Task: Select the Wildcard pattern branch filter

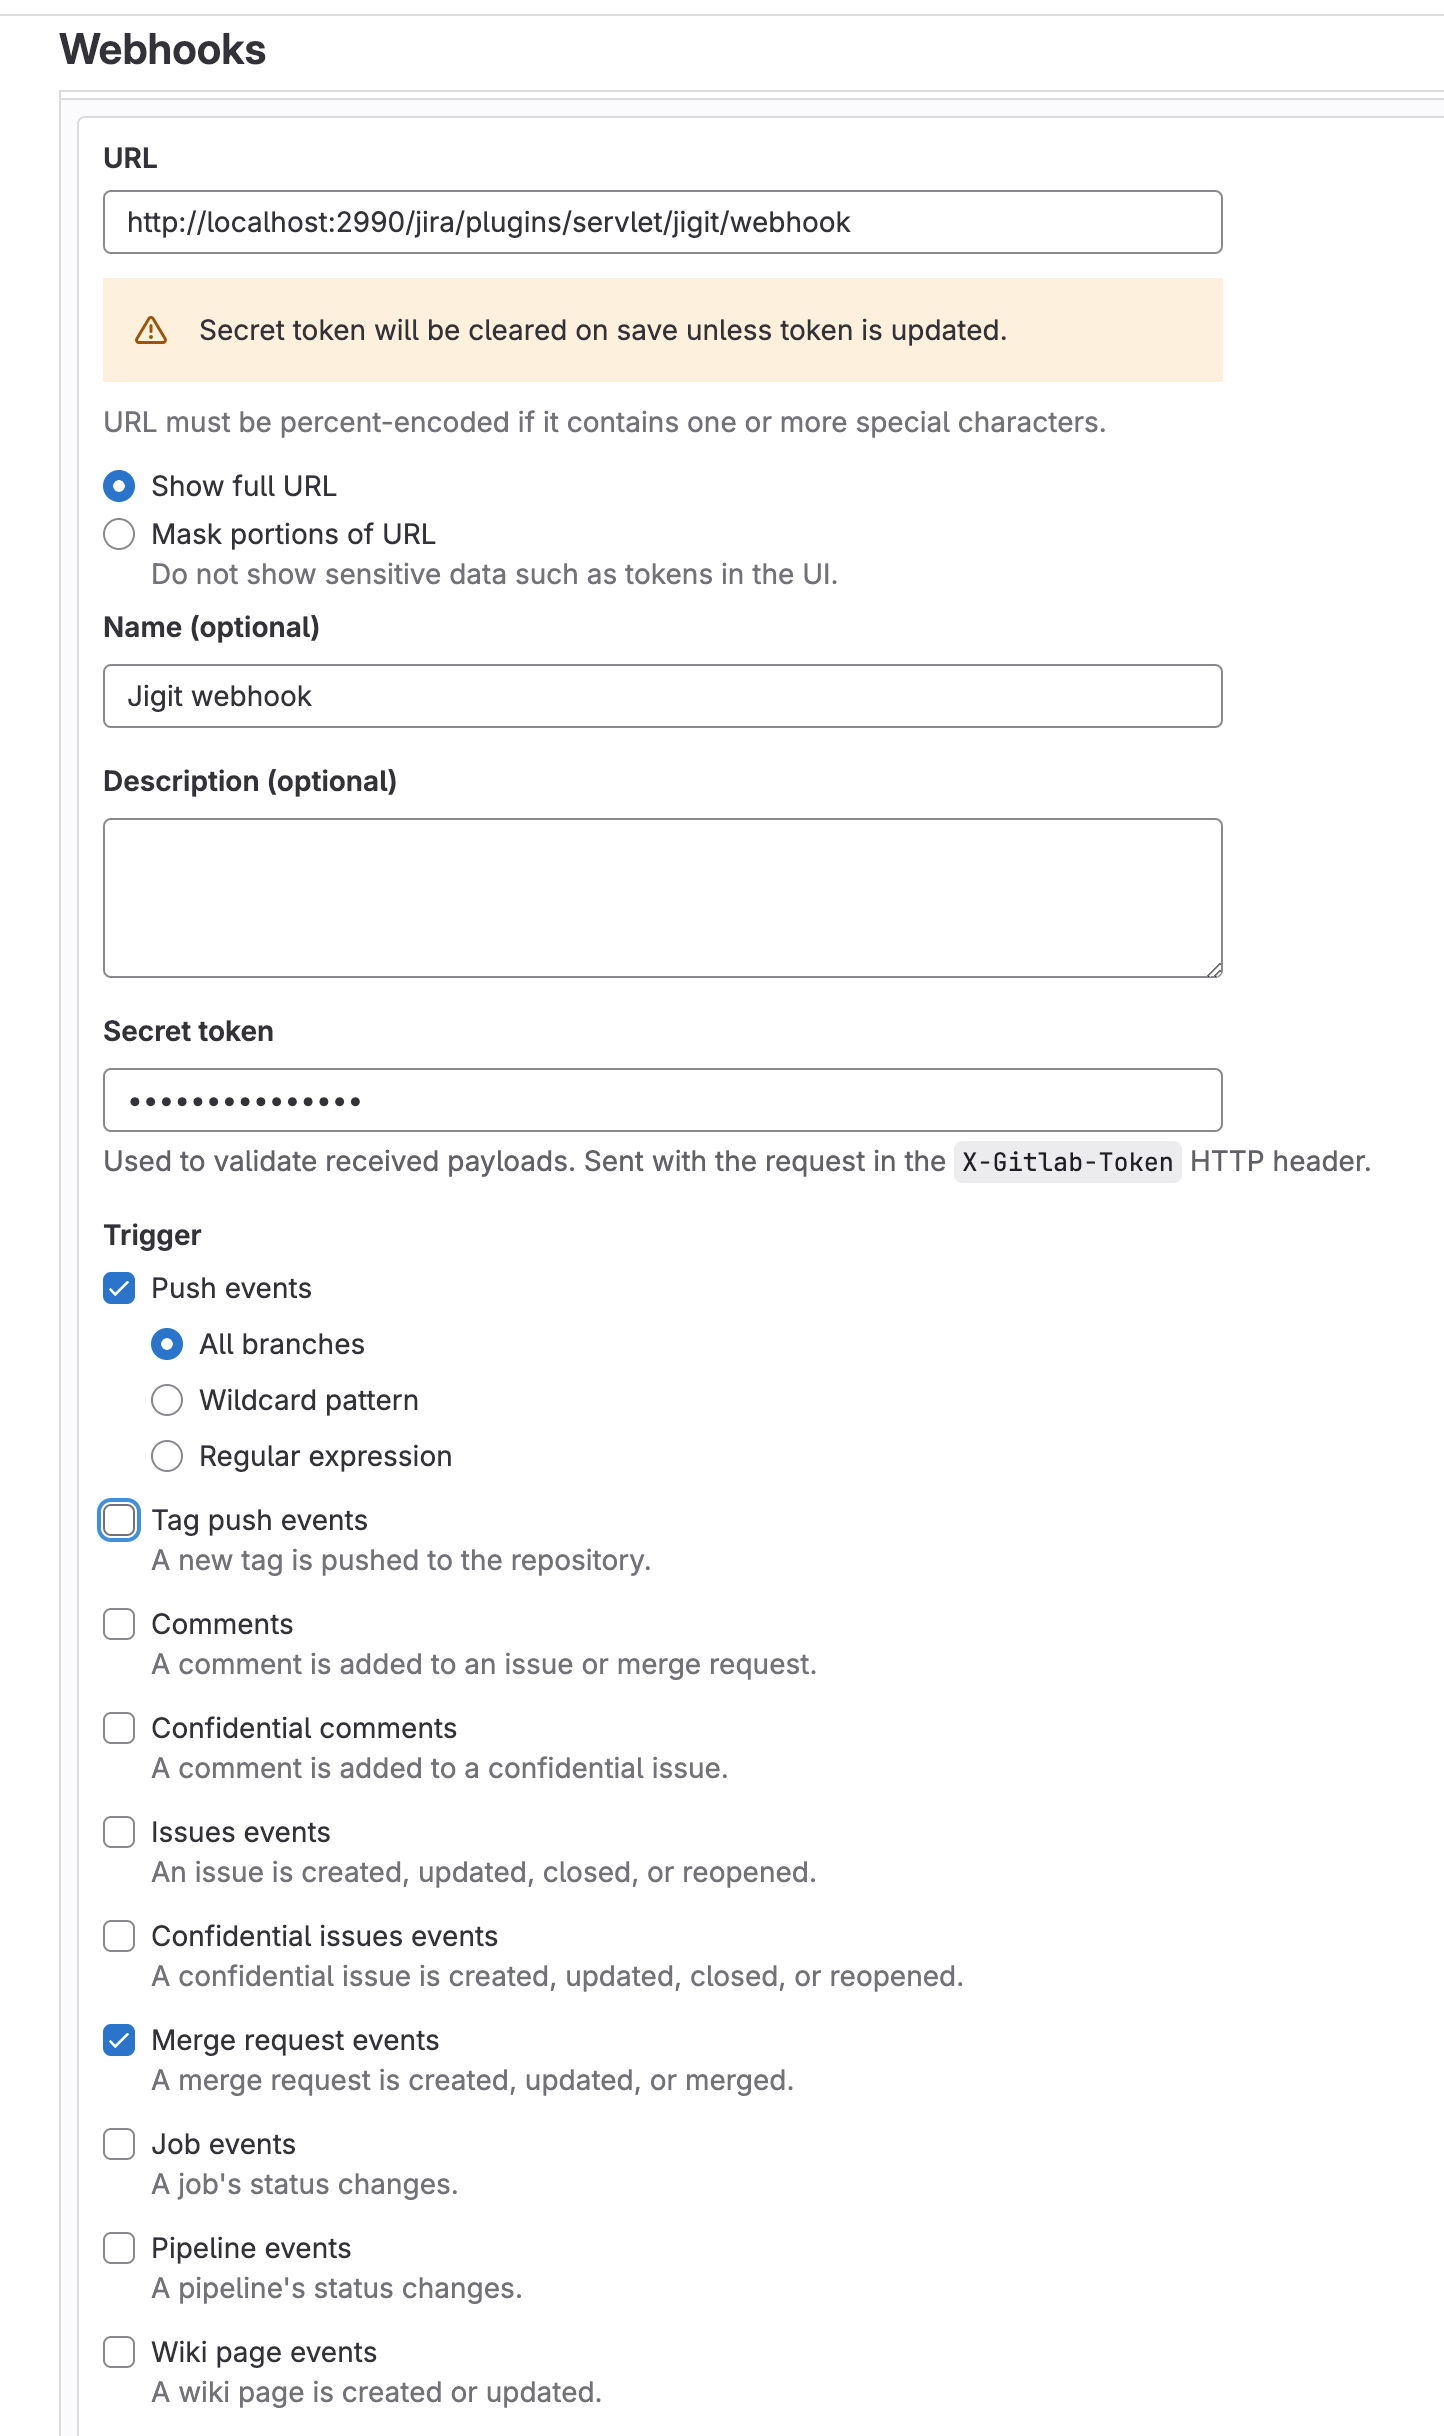Action: pyautogui.click(x=167, y=1400)
